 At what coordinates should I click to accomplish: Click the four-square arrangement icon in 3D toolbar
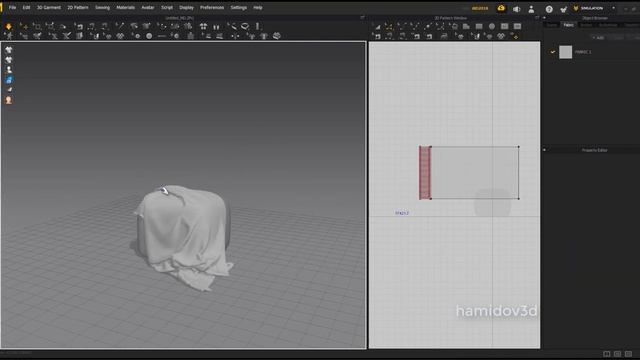coord(203,27)
